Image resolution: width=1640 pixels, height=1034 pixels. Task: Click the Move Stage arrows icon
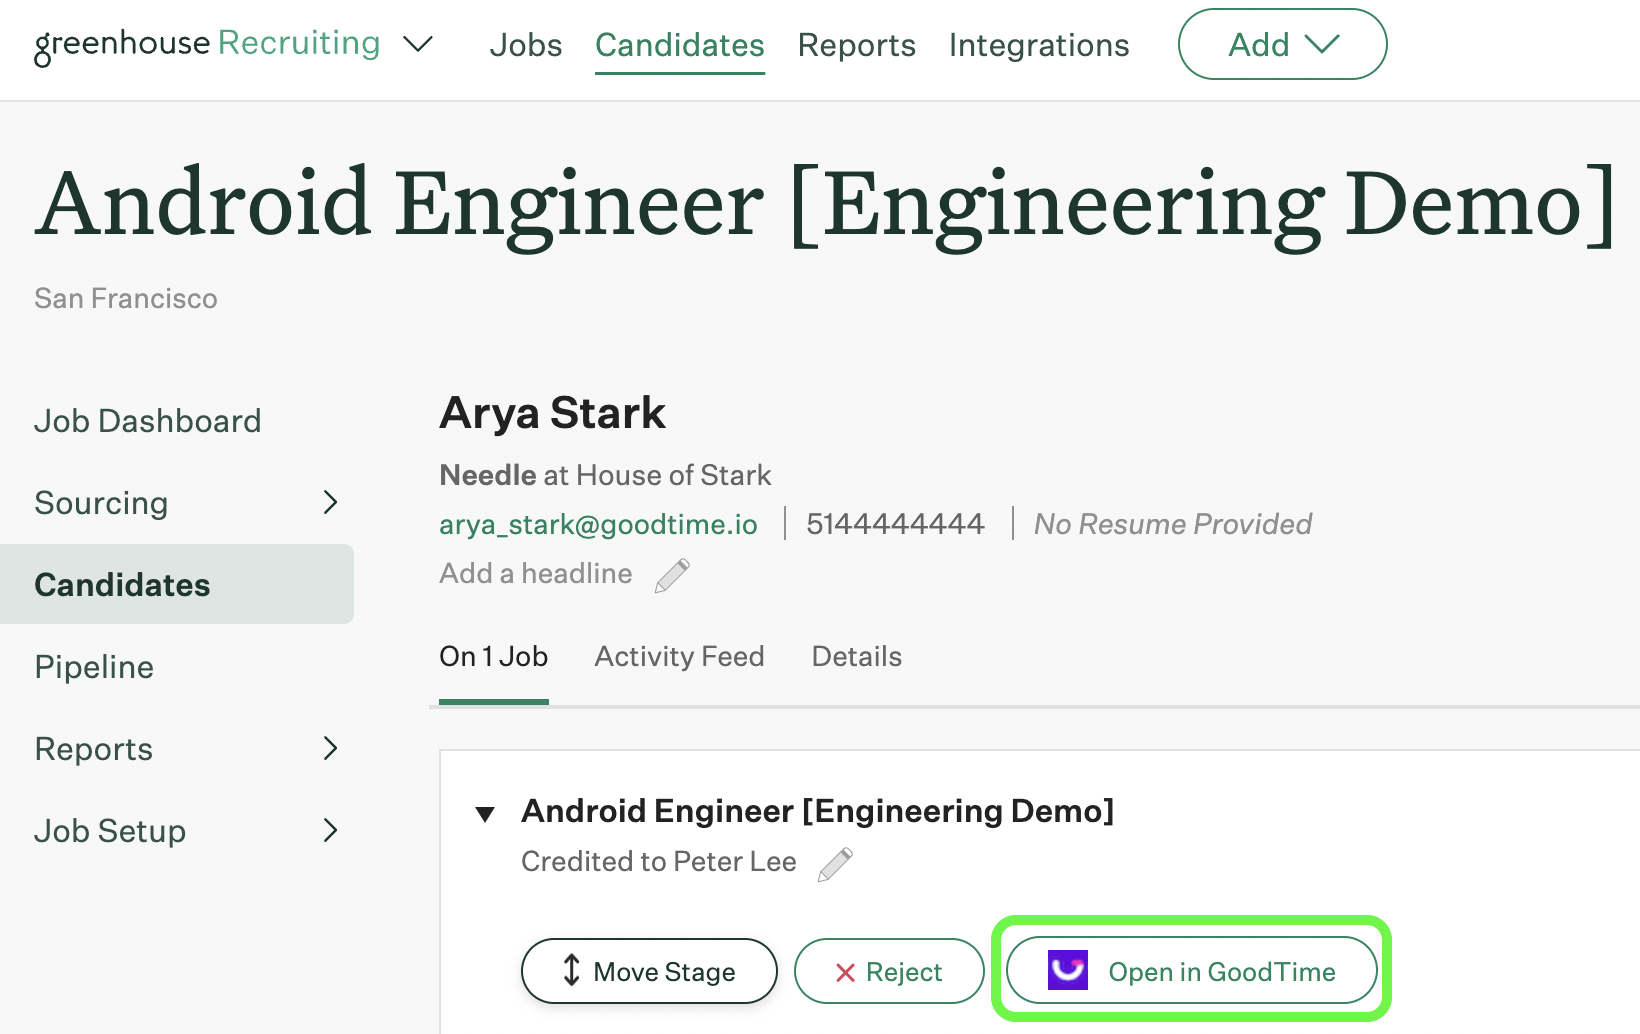[x=571, y=971]
